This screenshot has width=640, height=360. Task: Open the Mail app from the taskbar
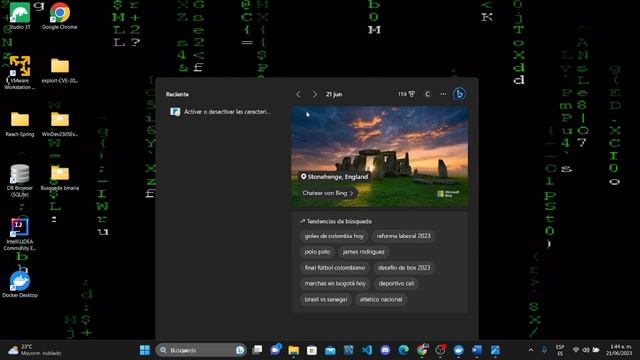click(330, 350)
